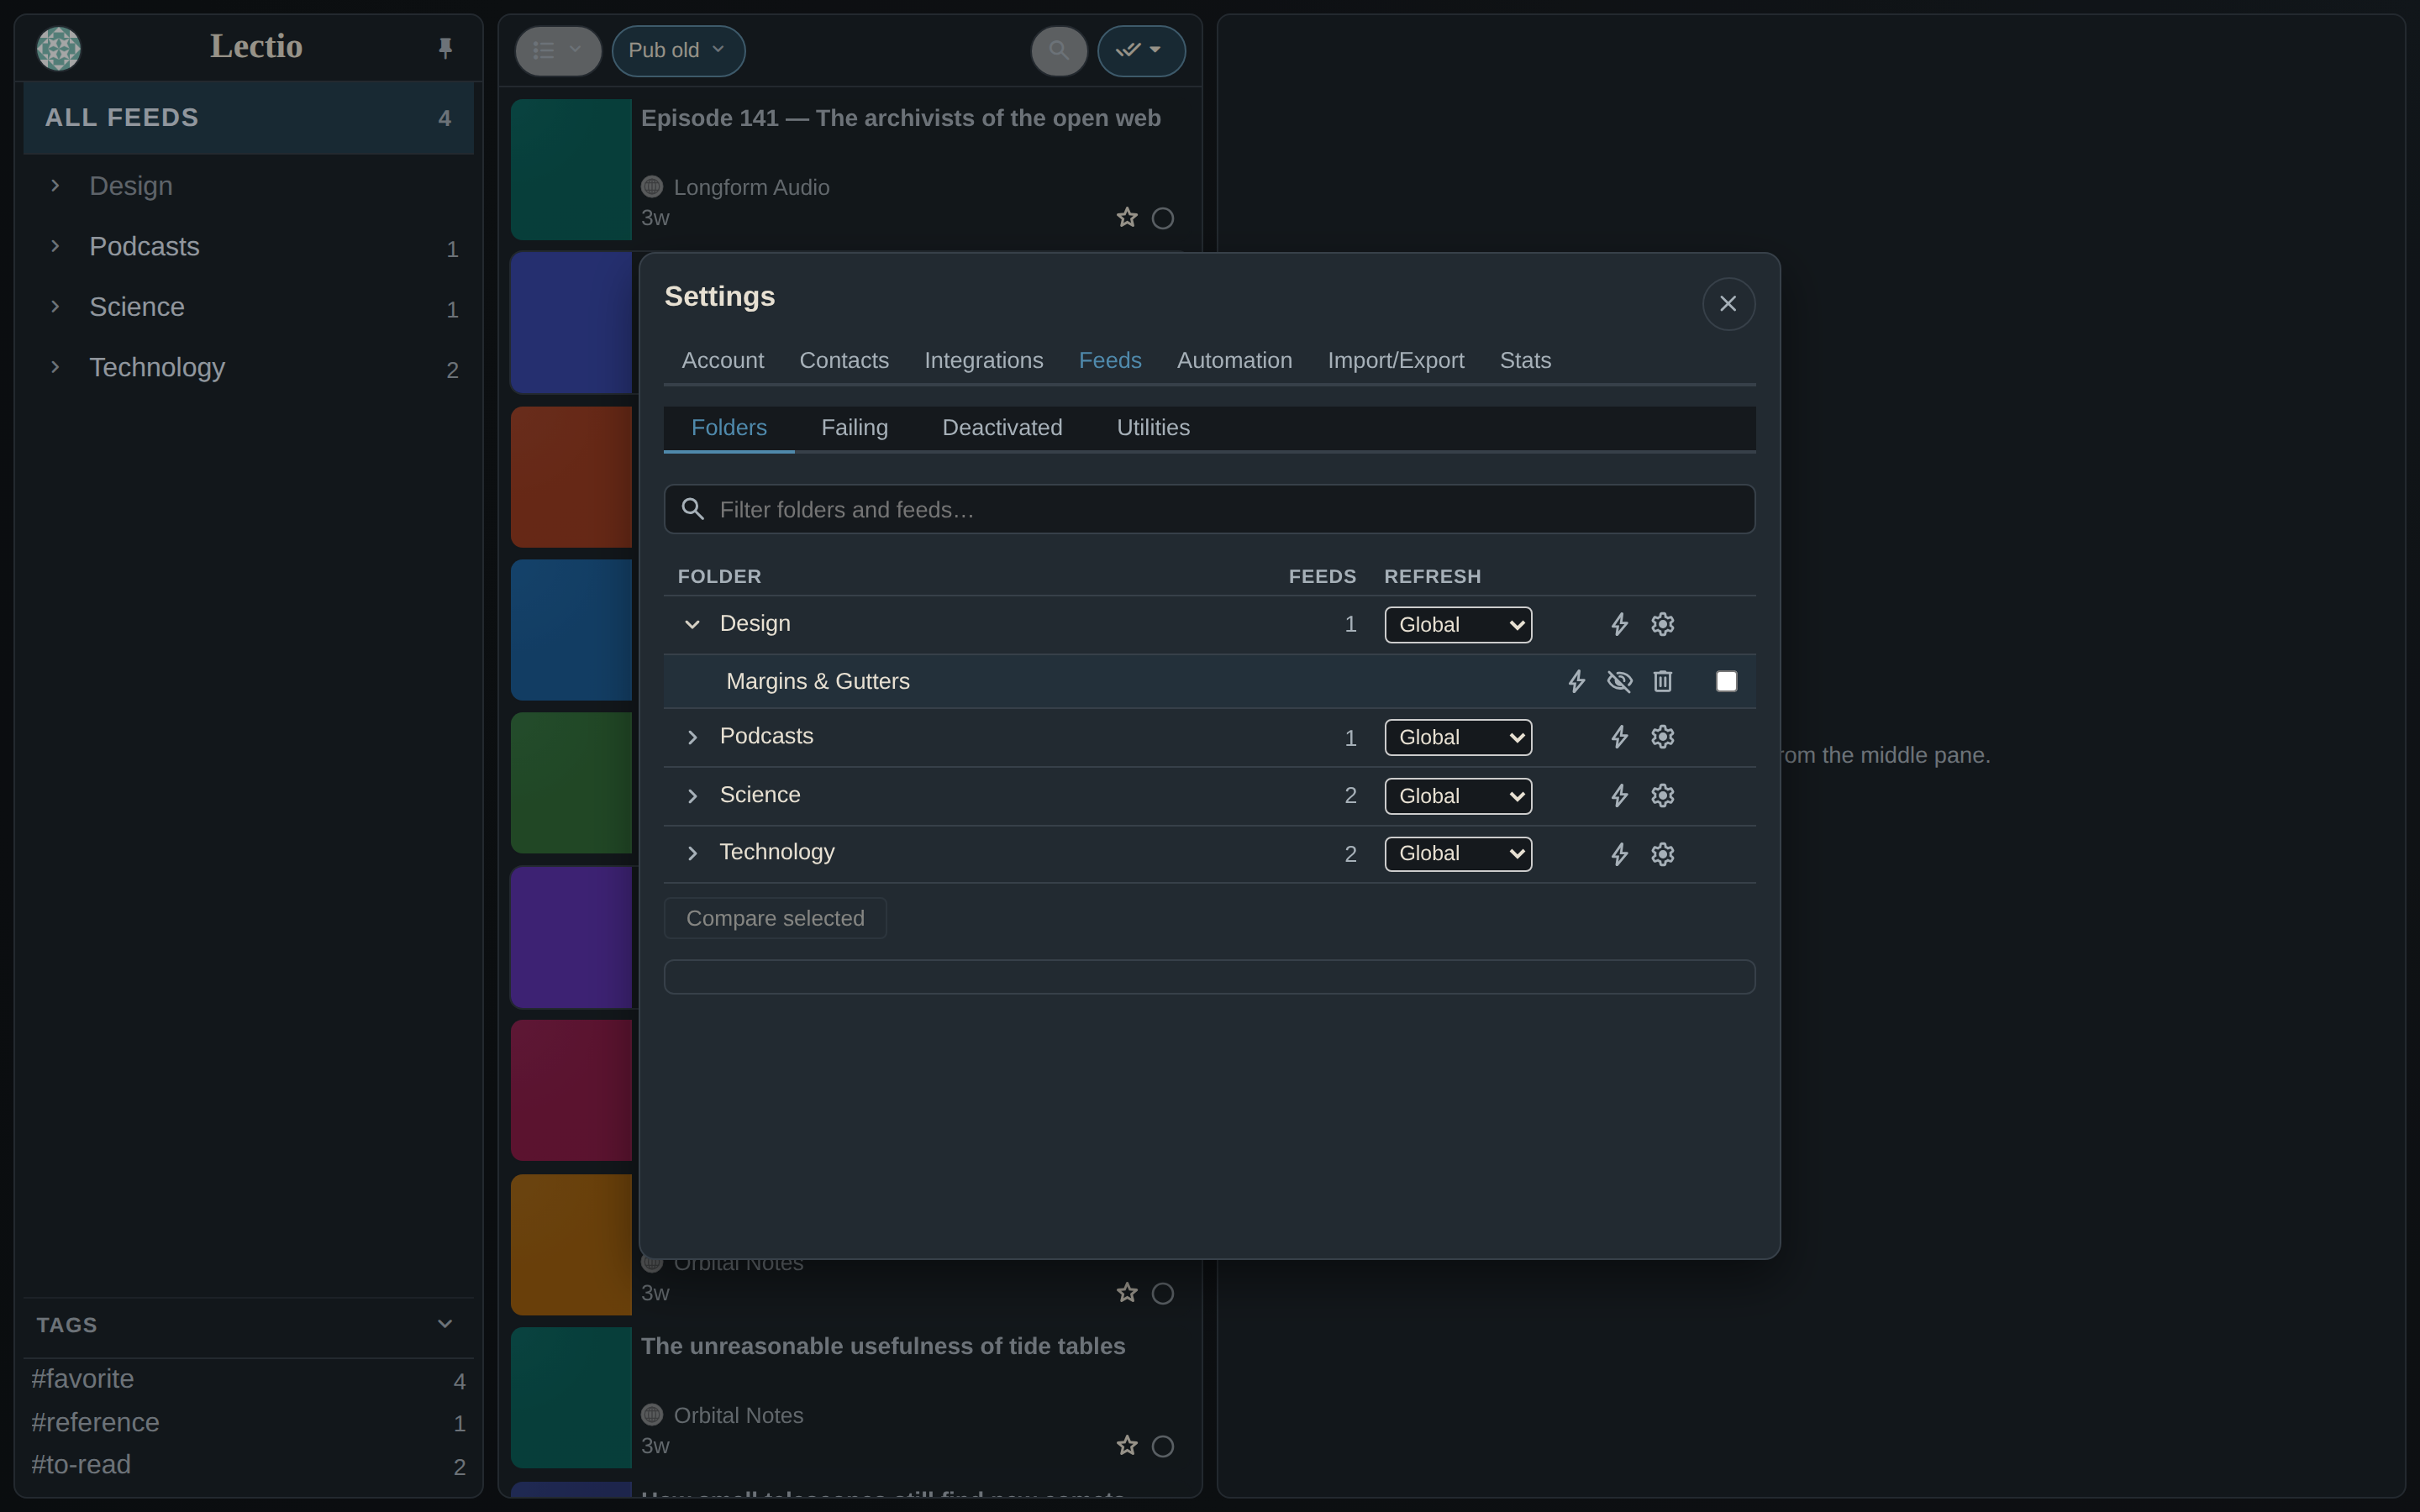2420x1512 pixels.
Task: Open Technology folder refresh dropdown
Action: coord(1458,854)
